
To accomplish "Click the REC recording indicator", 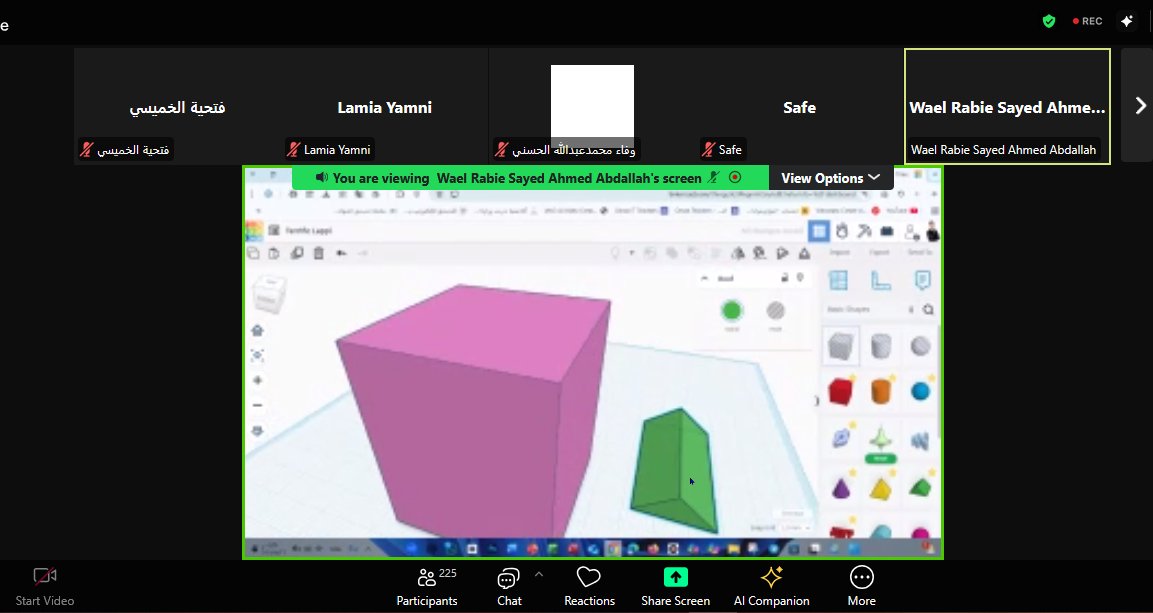I will point(1088,21).
